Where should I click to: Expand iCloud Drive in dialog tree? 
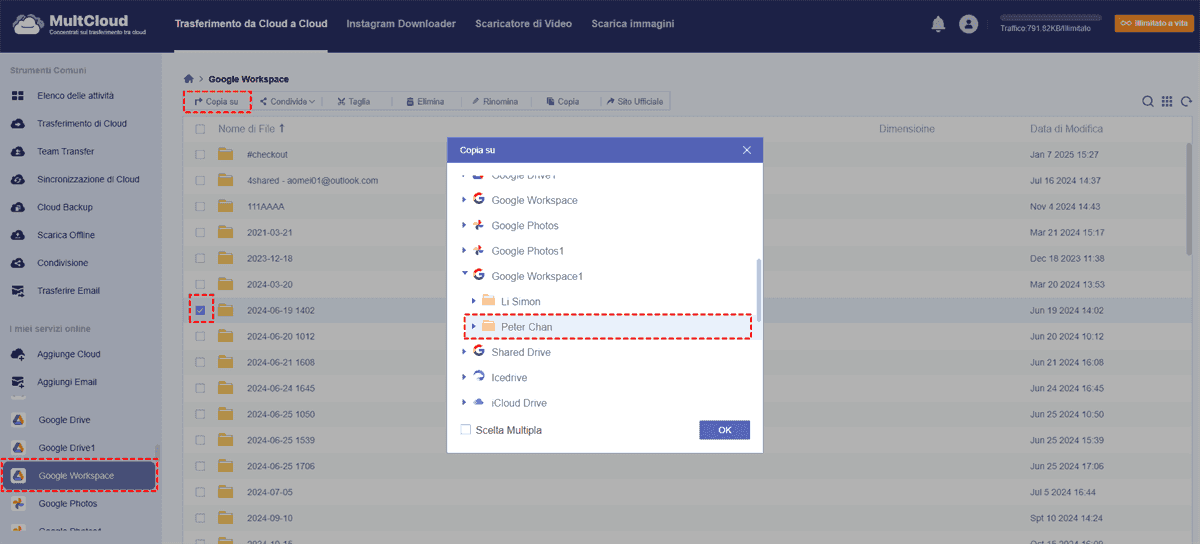(x=464, y=403)
